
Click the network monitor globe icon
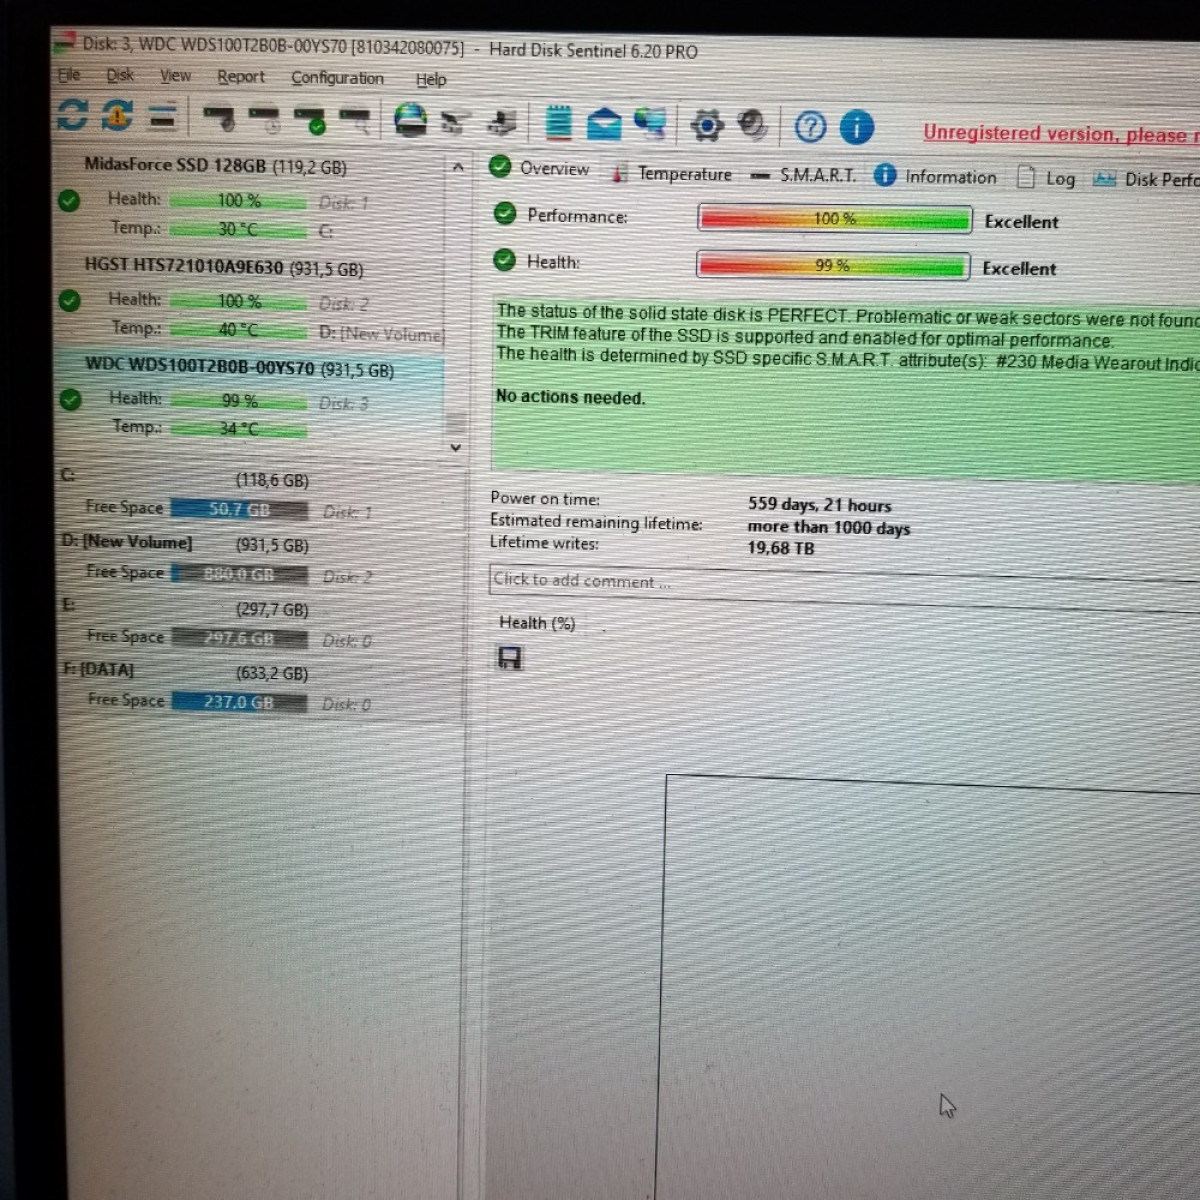(650, 124)
